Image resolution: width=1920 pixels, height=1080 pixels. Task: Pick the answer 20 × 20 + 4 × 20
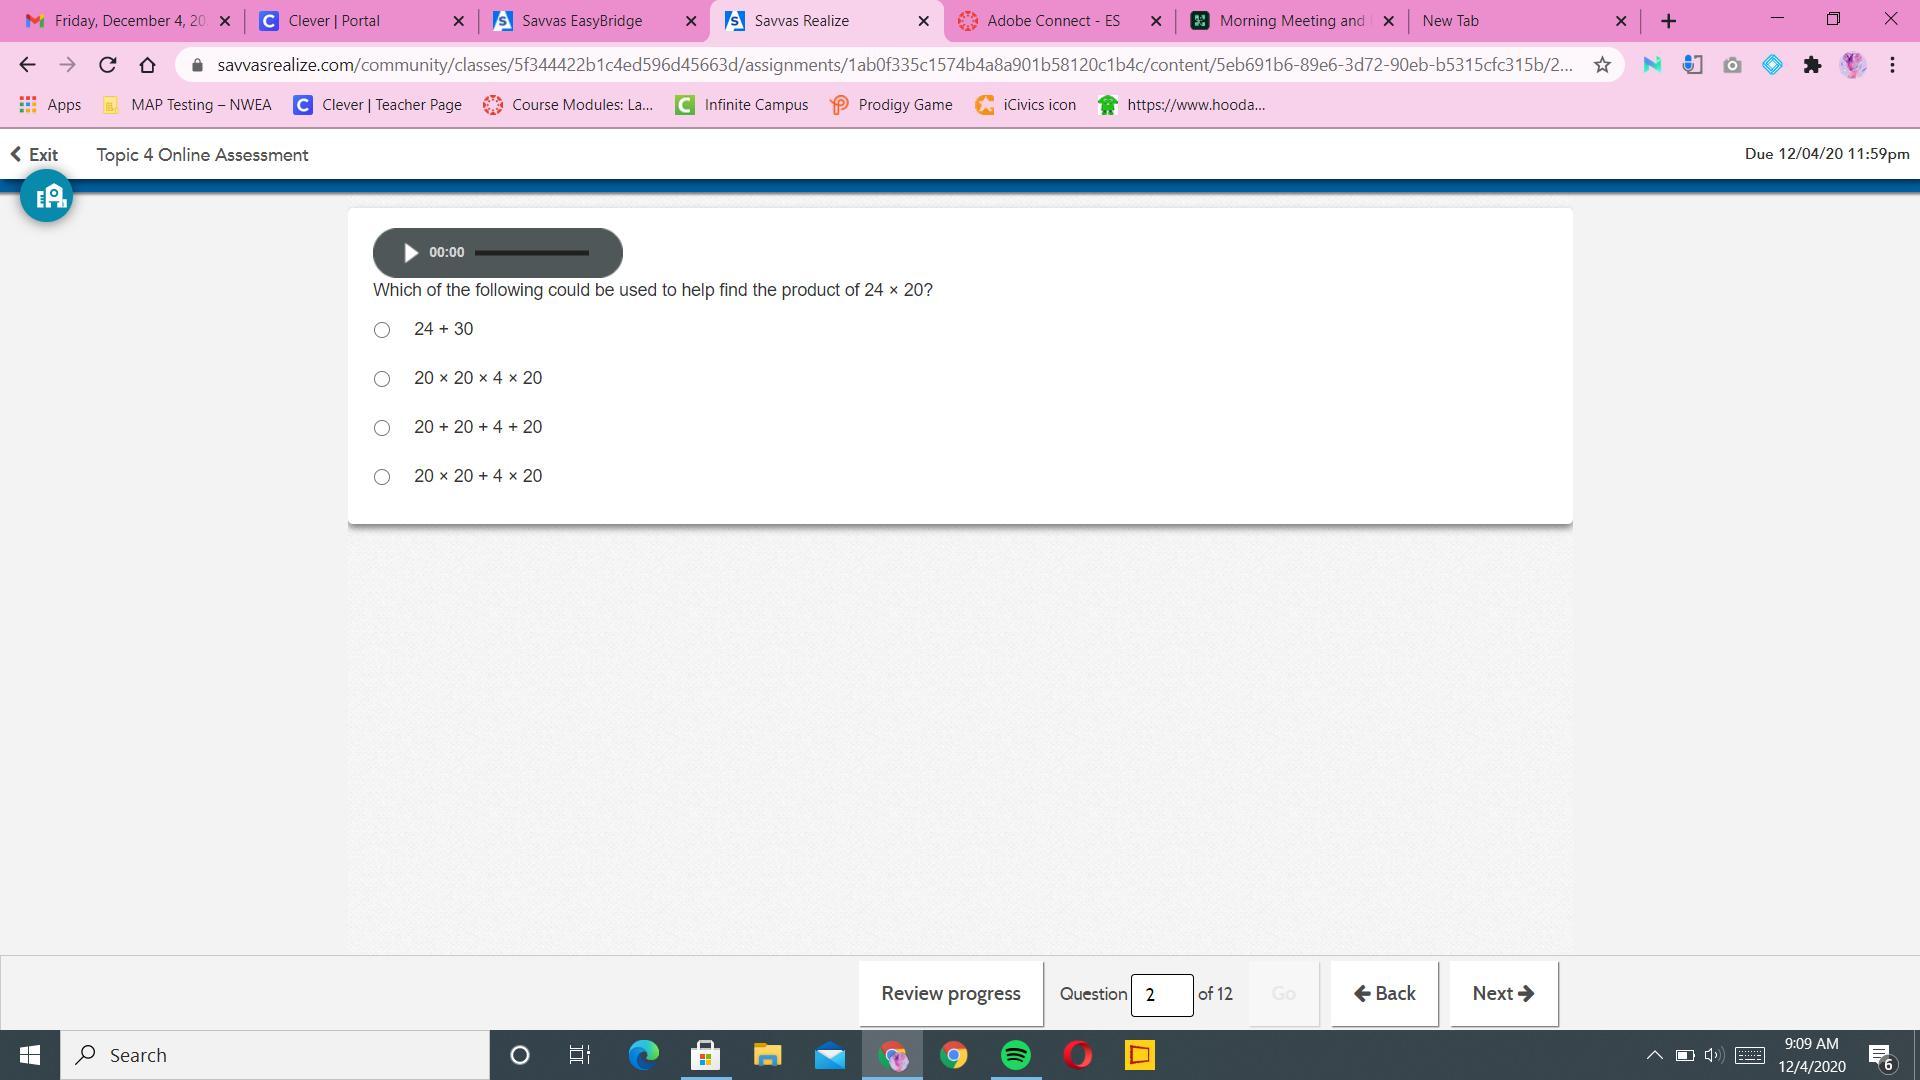click(382, 477)
